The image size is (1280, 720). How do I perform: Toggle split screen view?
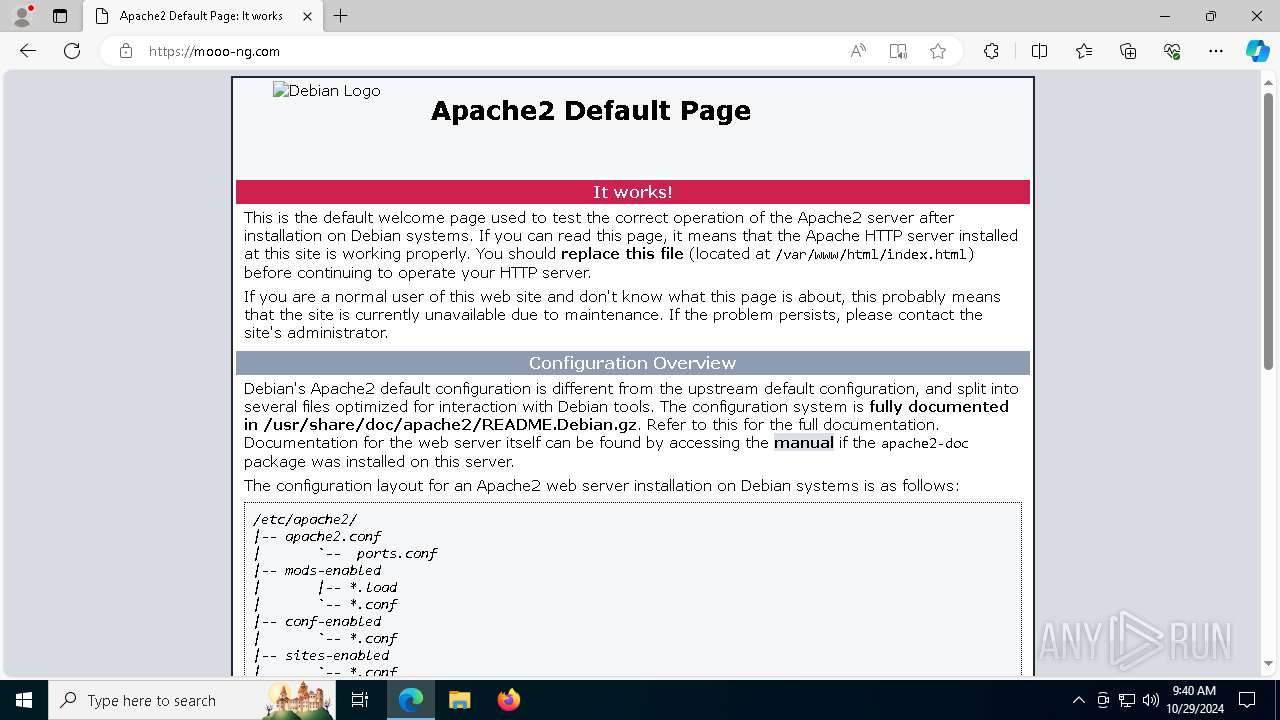1039,51
